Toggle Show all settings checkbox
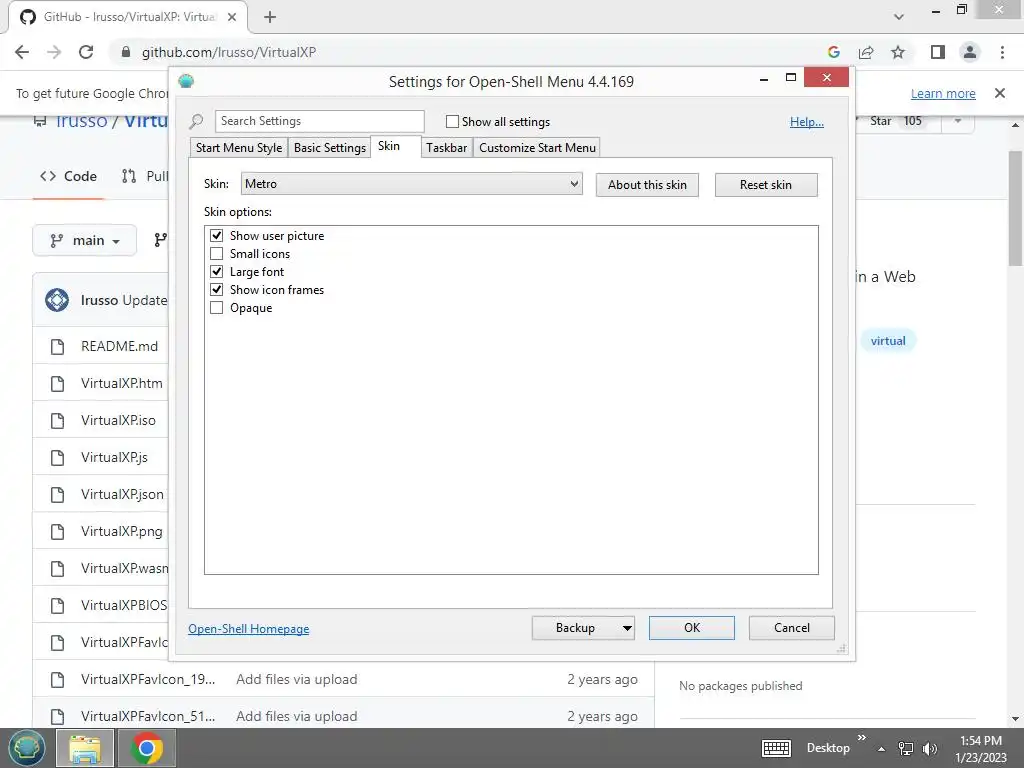Image resolution: width=1024 pixels, height=768 pixels. [x=452, y=121]
